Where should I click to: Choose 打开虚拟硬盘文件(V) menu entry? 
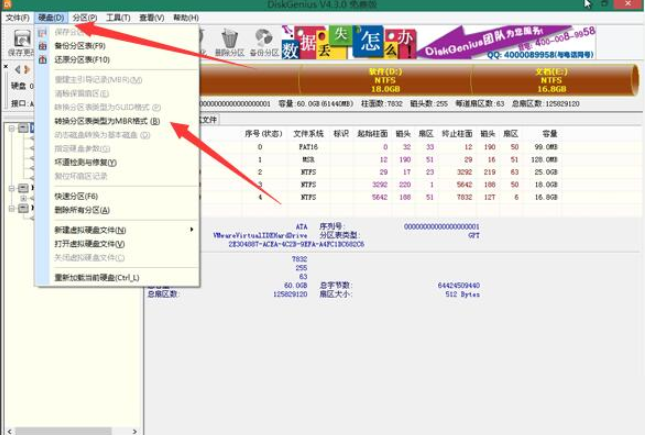click(x=117, y=244)
